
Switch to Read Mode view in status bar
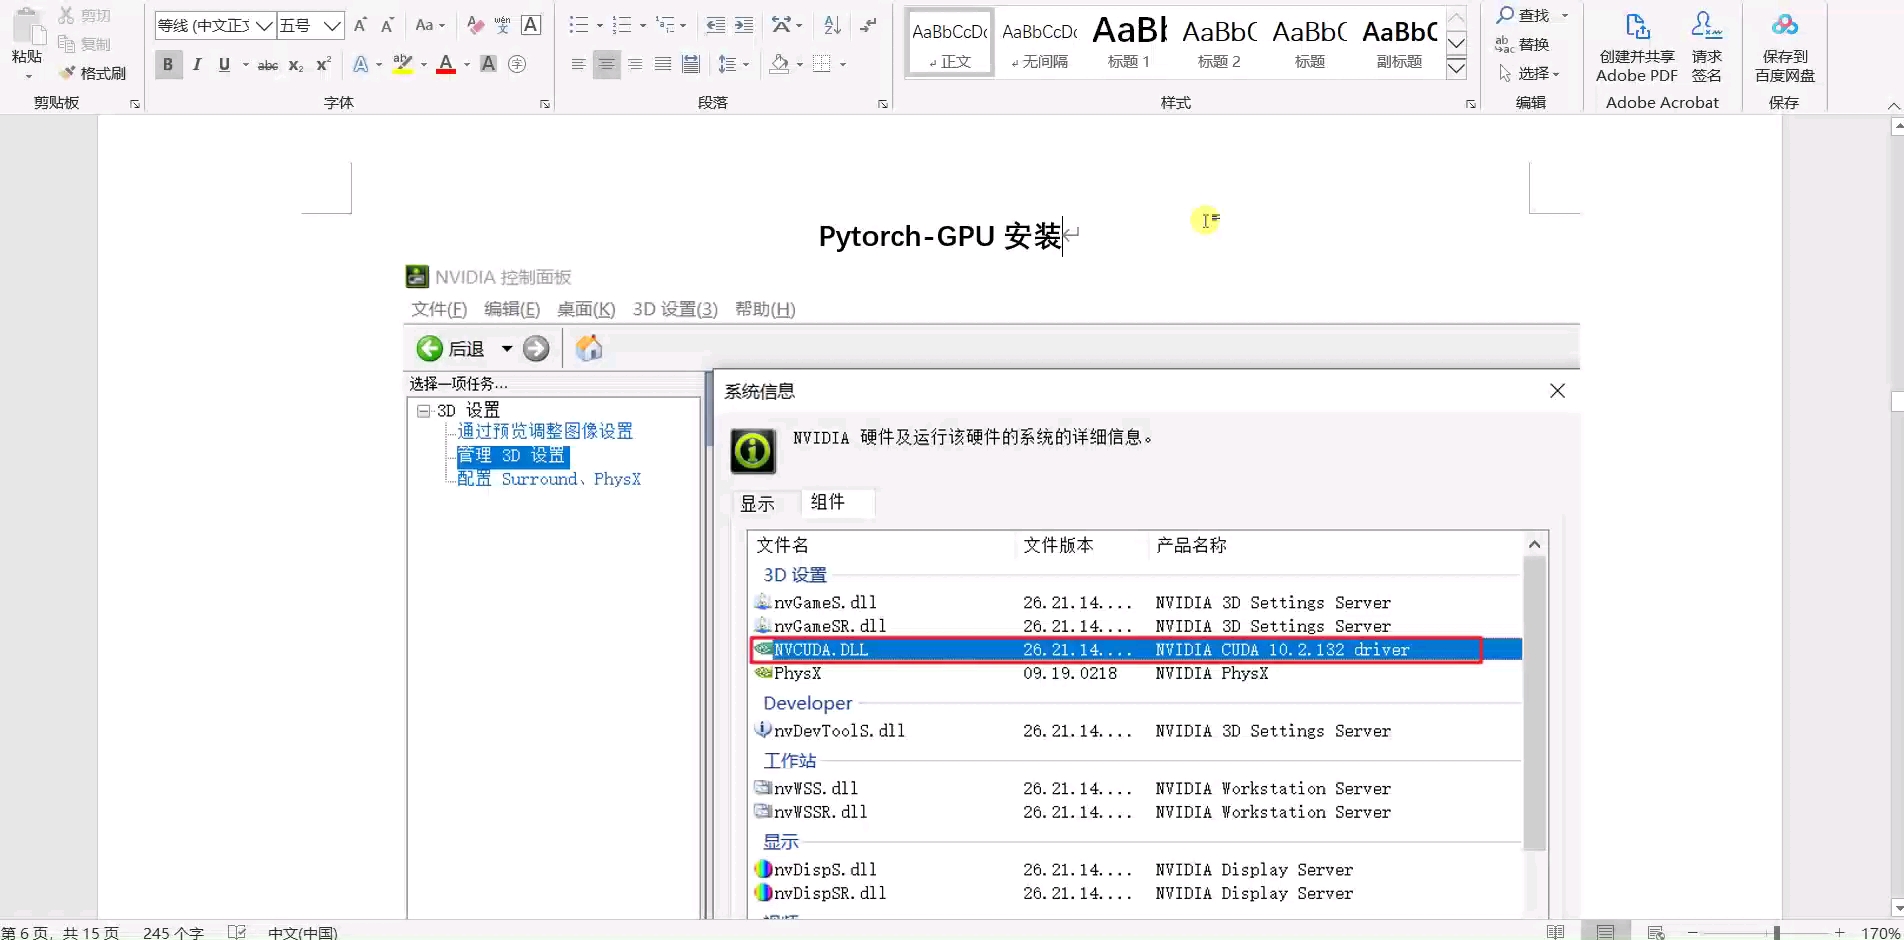1555,932
